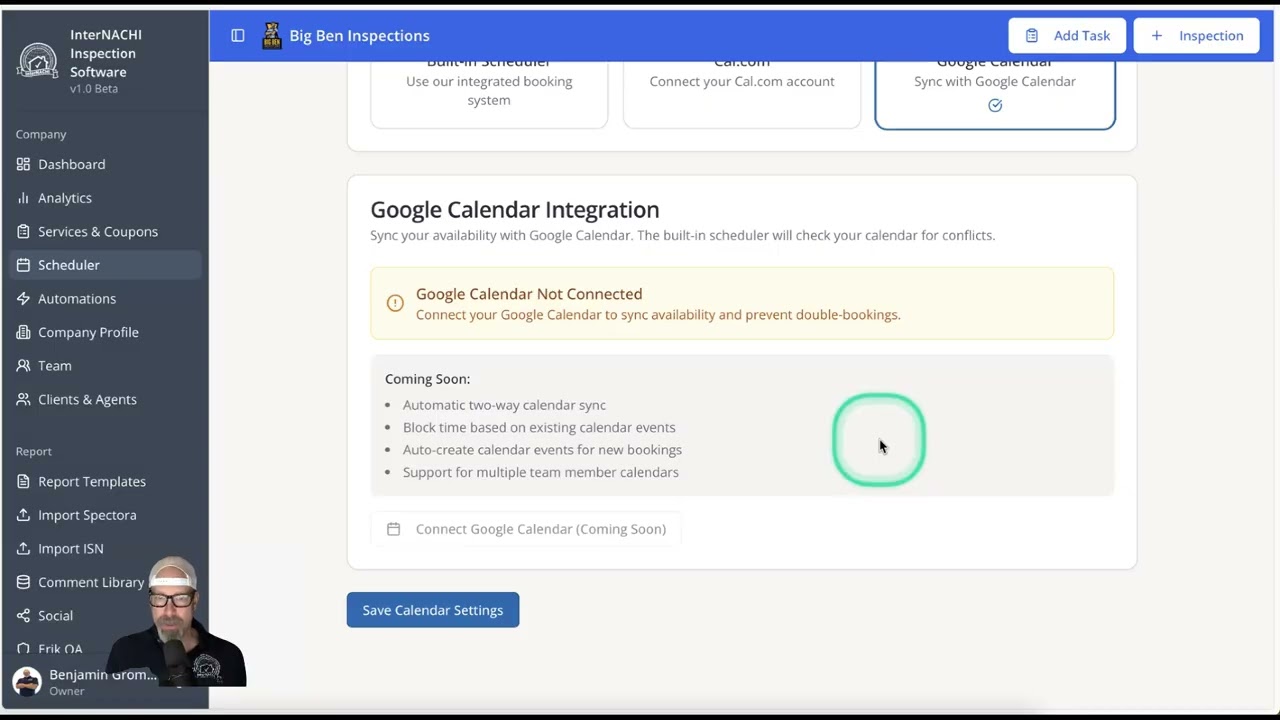Viewport: 1280px width, 720px height.
Task: Click the warning icon in Not Connected alert
Action: pos(395,303)
